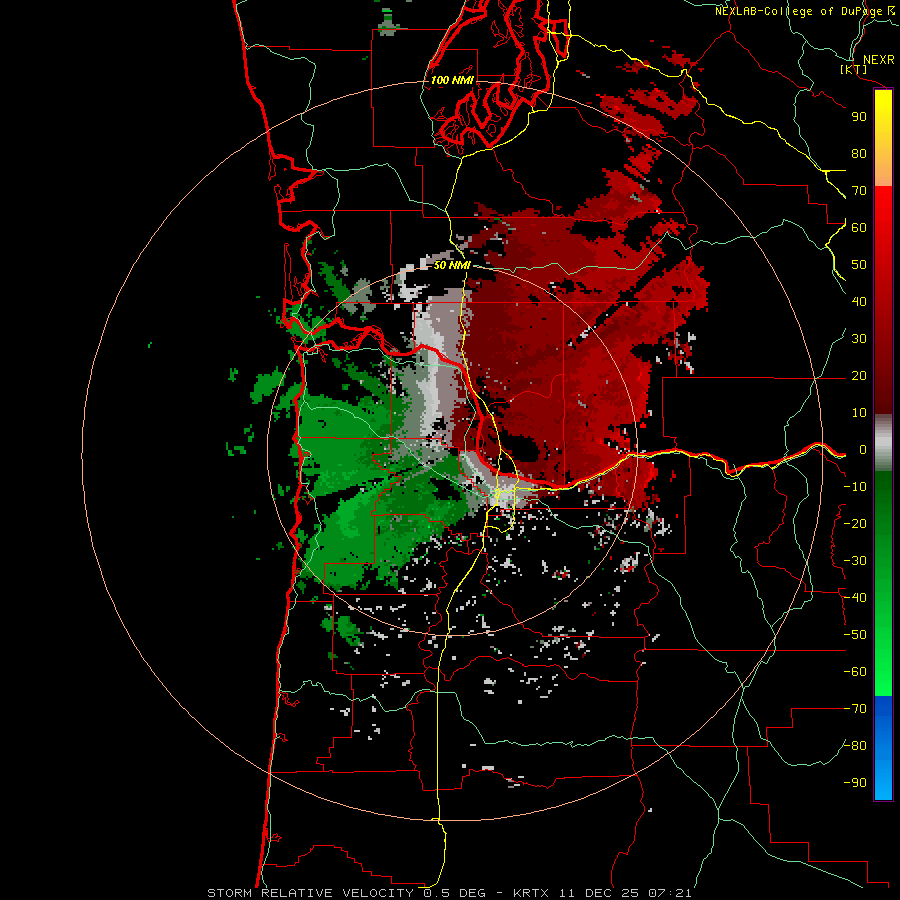Click the 80 value on velocity scale
The height and width of the screenshot is (900, 900).
point(859,154)
